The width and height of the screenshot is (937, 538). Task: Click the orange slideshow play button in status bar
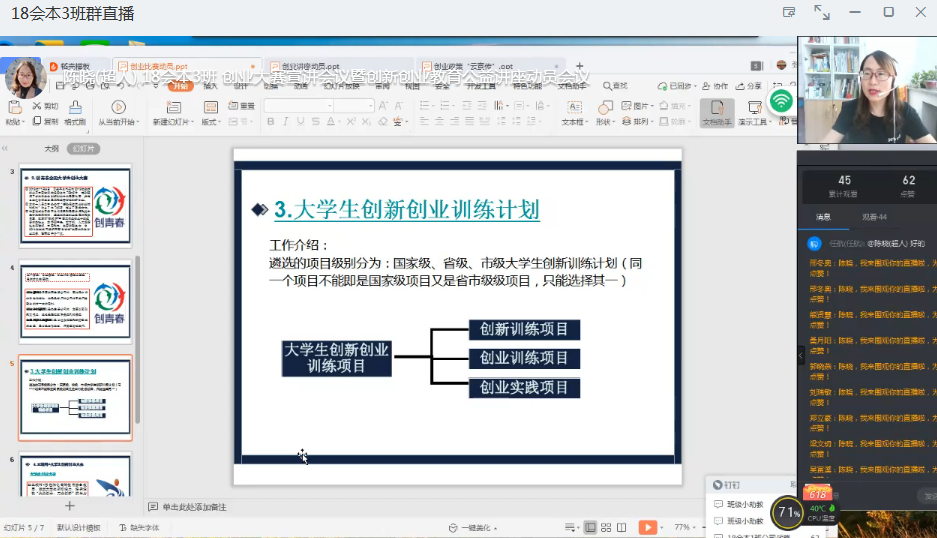point(648,527)
